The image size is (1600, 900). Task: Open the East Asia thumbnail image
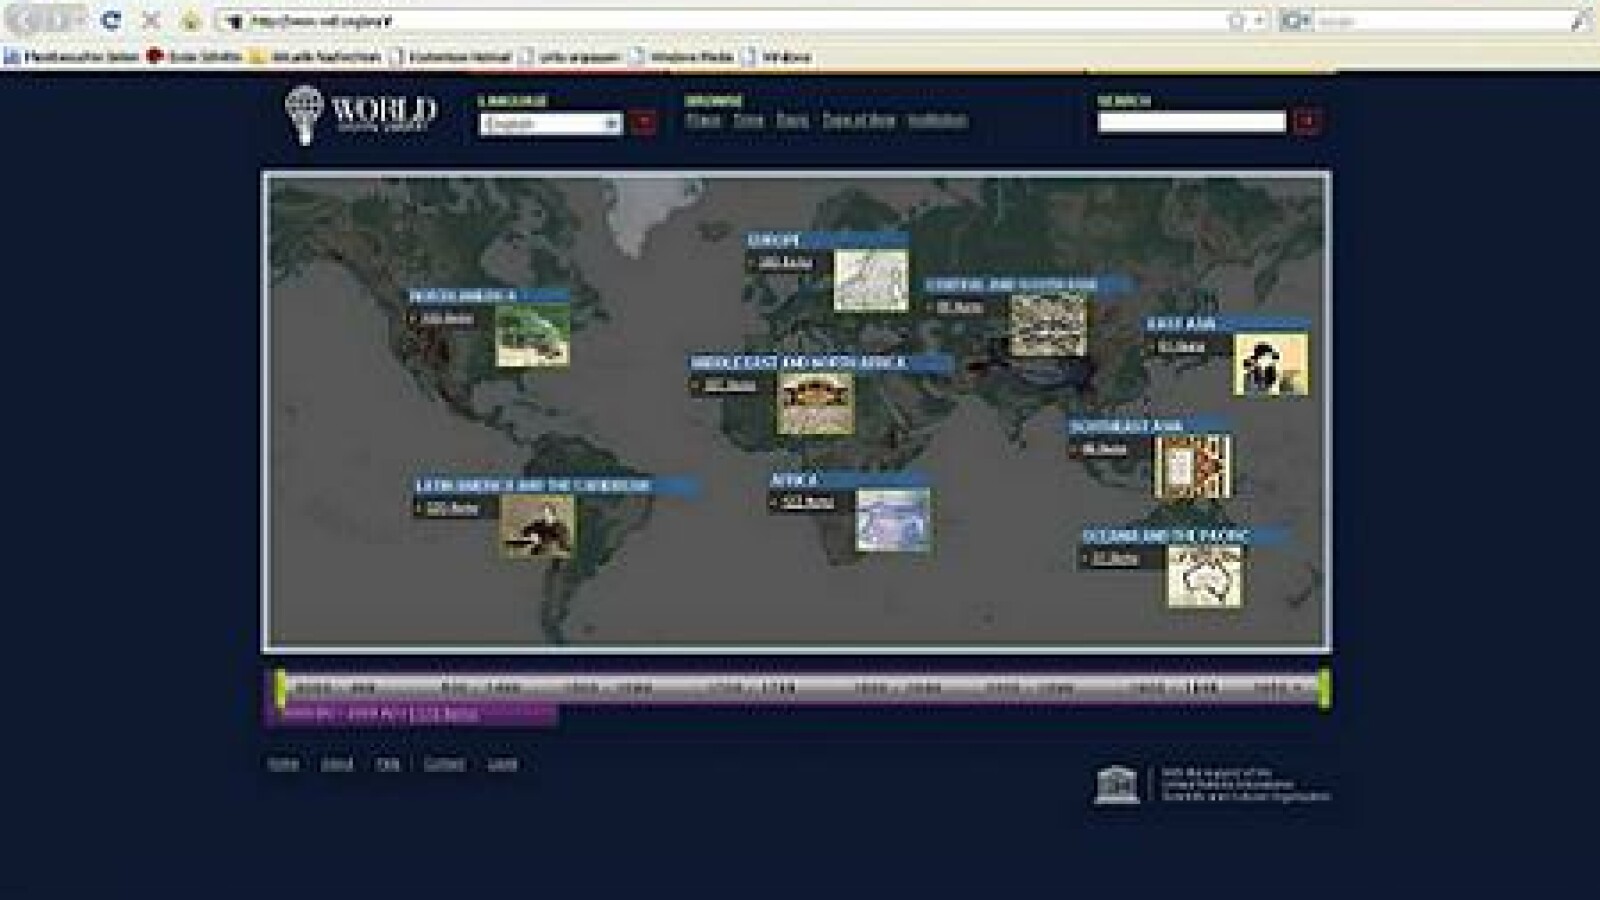coord(1270,364)
